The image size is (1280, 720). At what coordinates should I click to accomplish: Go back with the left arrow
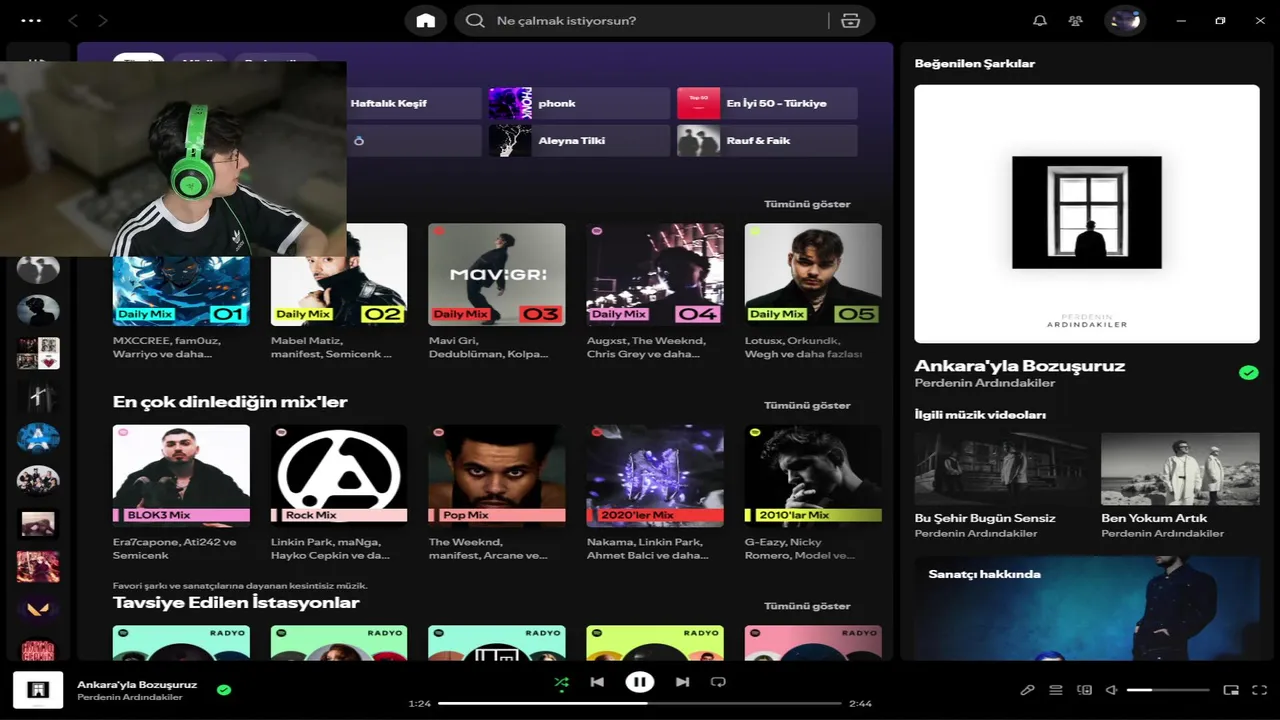(73, 20)
